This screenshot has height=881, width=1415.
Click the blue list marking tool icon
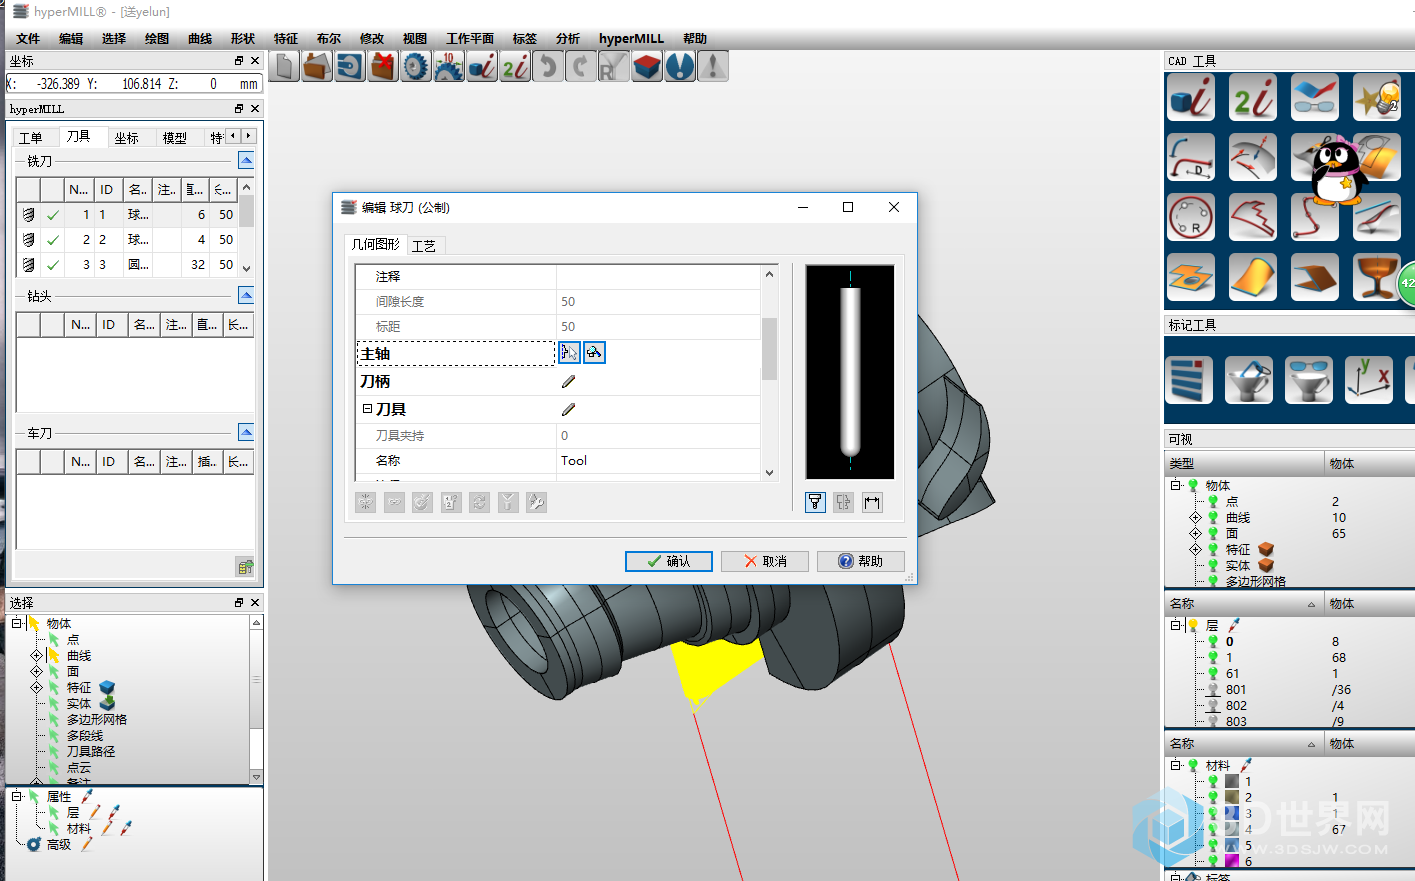(1189, 380)
